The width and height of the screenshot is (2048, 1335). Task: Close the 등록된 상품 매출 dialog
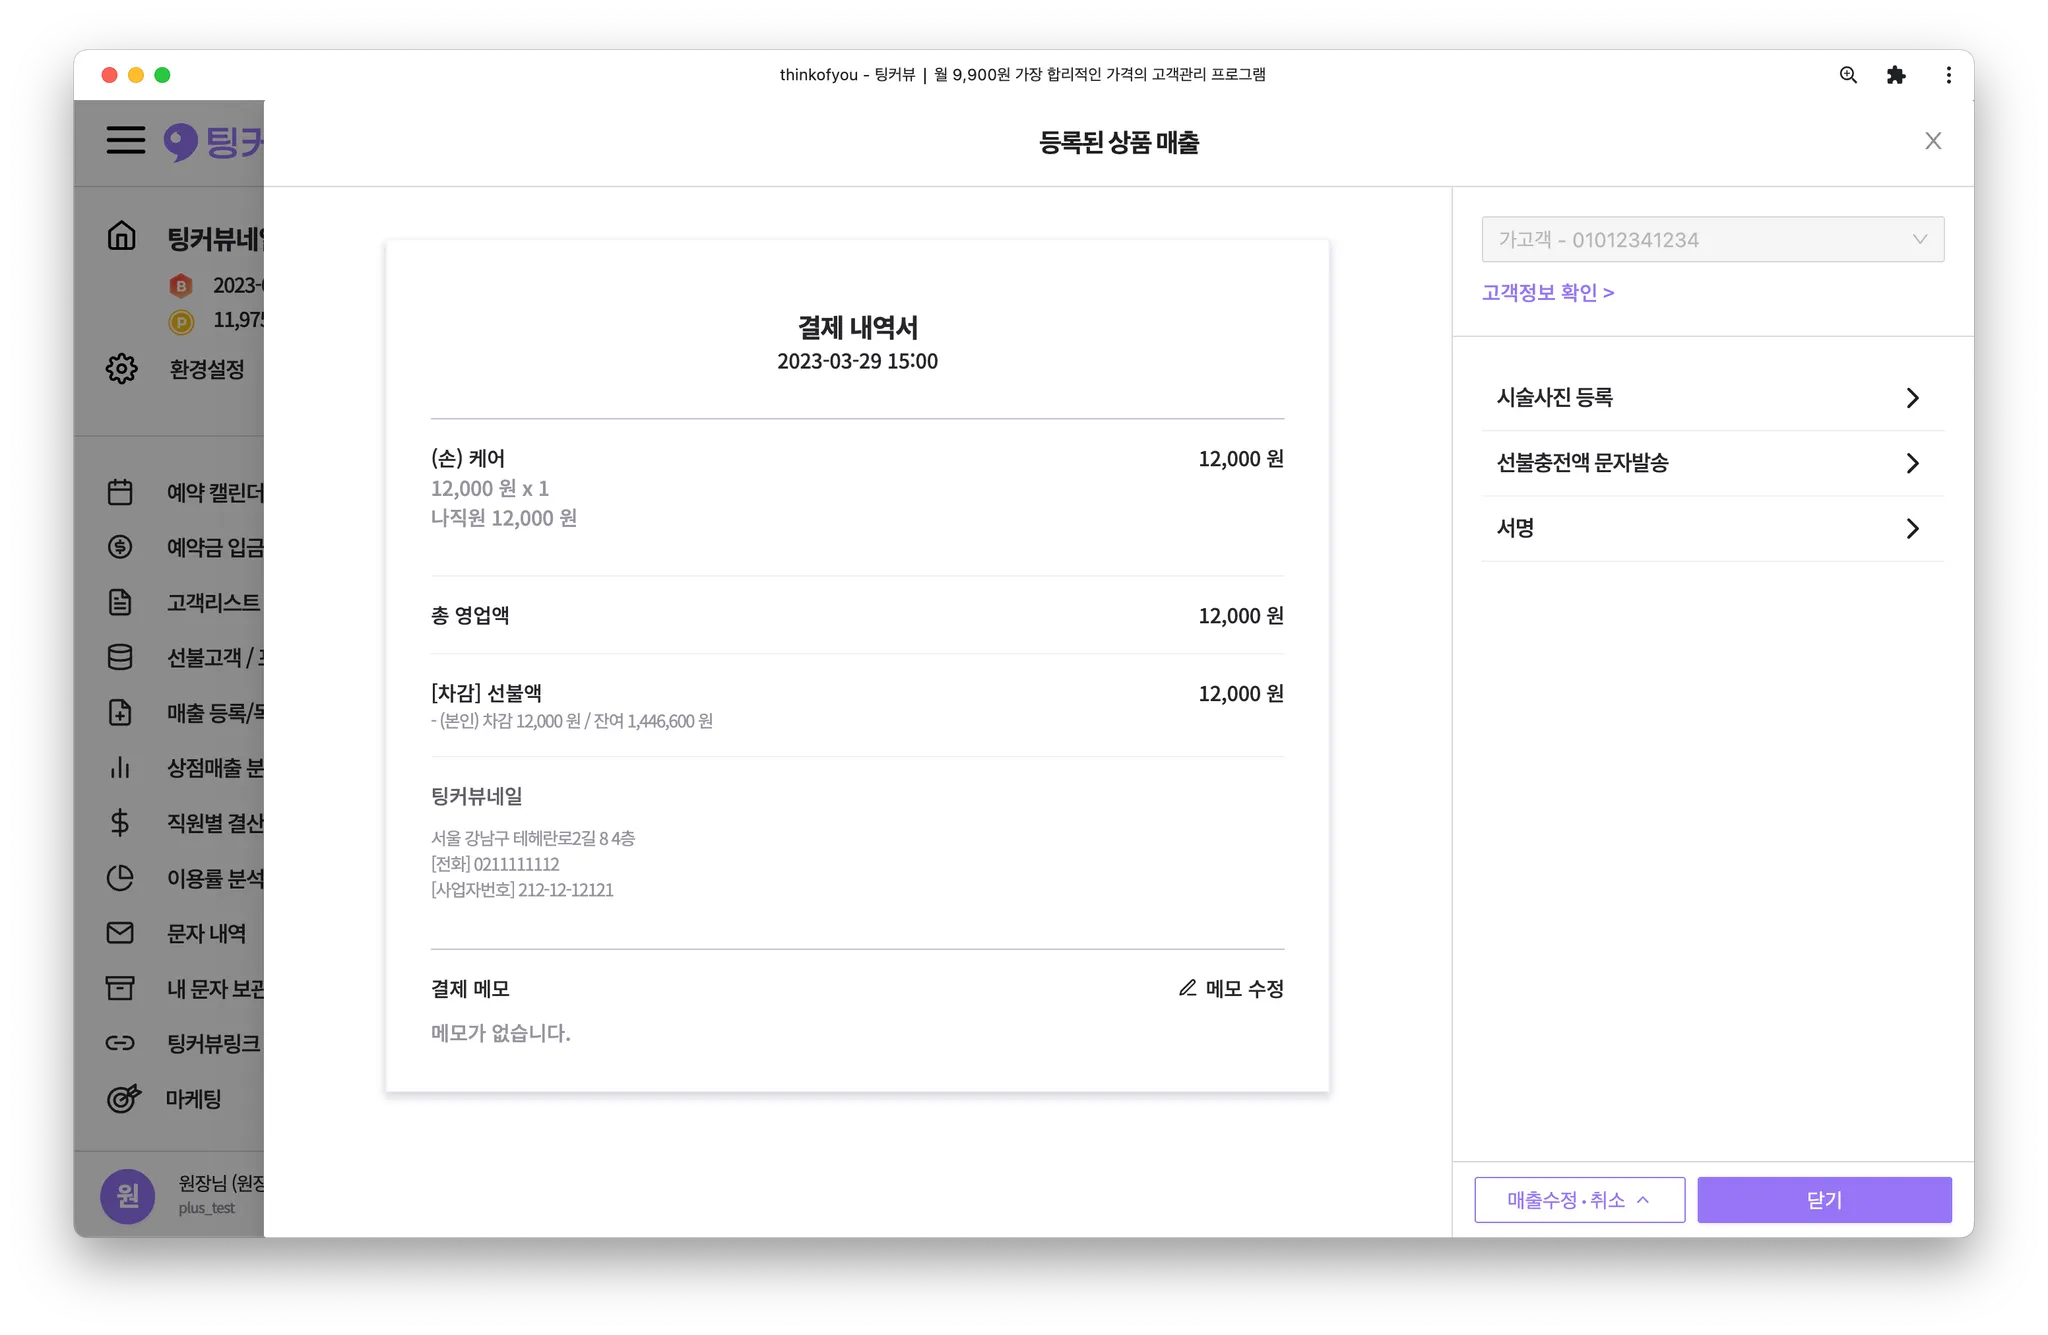point(1933,141)
